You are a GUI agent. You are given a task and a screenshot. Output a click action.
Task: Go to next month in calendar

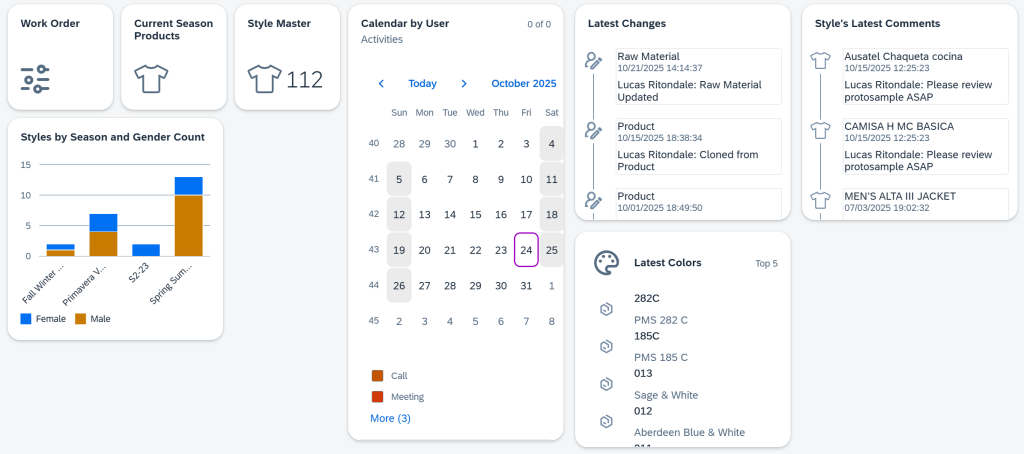(x=464, y=84)
